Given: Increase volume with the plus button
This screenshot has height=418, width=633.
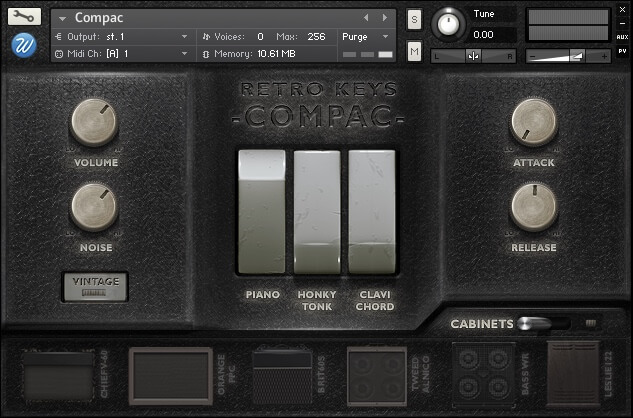Looking at the screenshot, I should [x=604, y=56].
